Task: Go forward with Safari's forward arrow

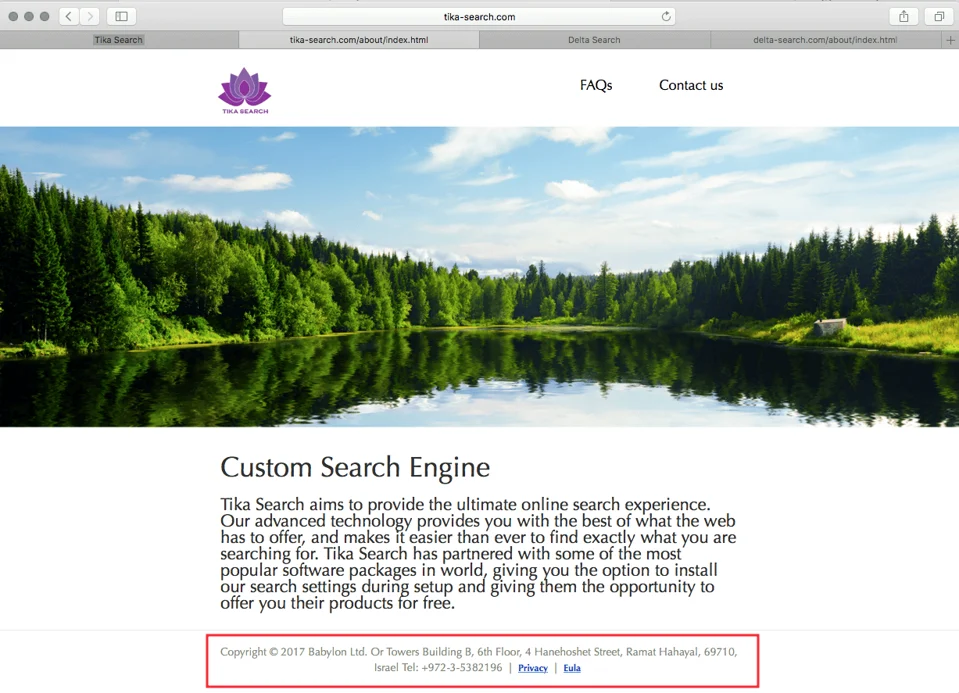Action: pos(89,17)
